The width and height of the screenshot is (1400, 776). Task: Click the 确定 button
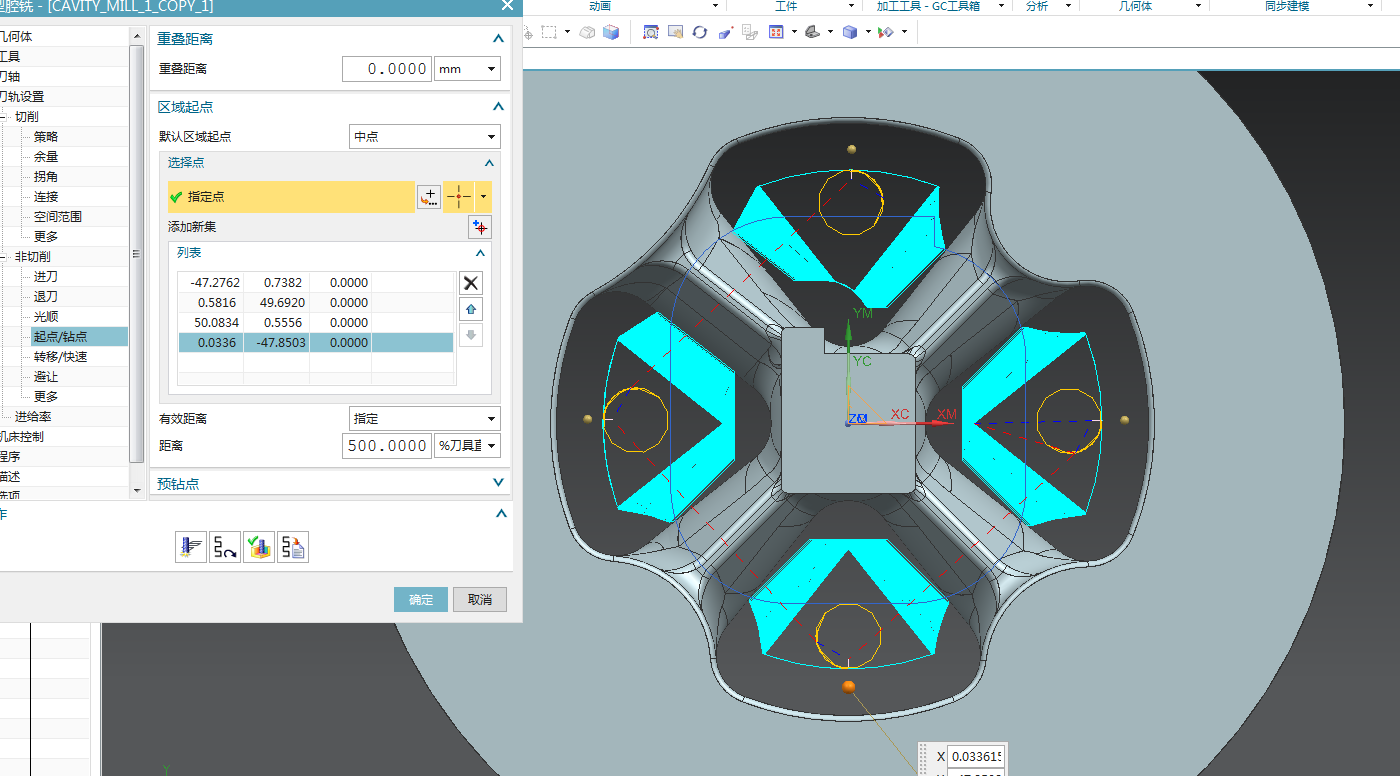click(421, 599)
